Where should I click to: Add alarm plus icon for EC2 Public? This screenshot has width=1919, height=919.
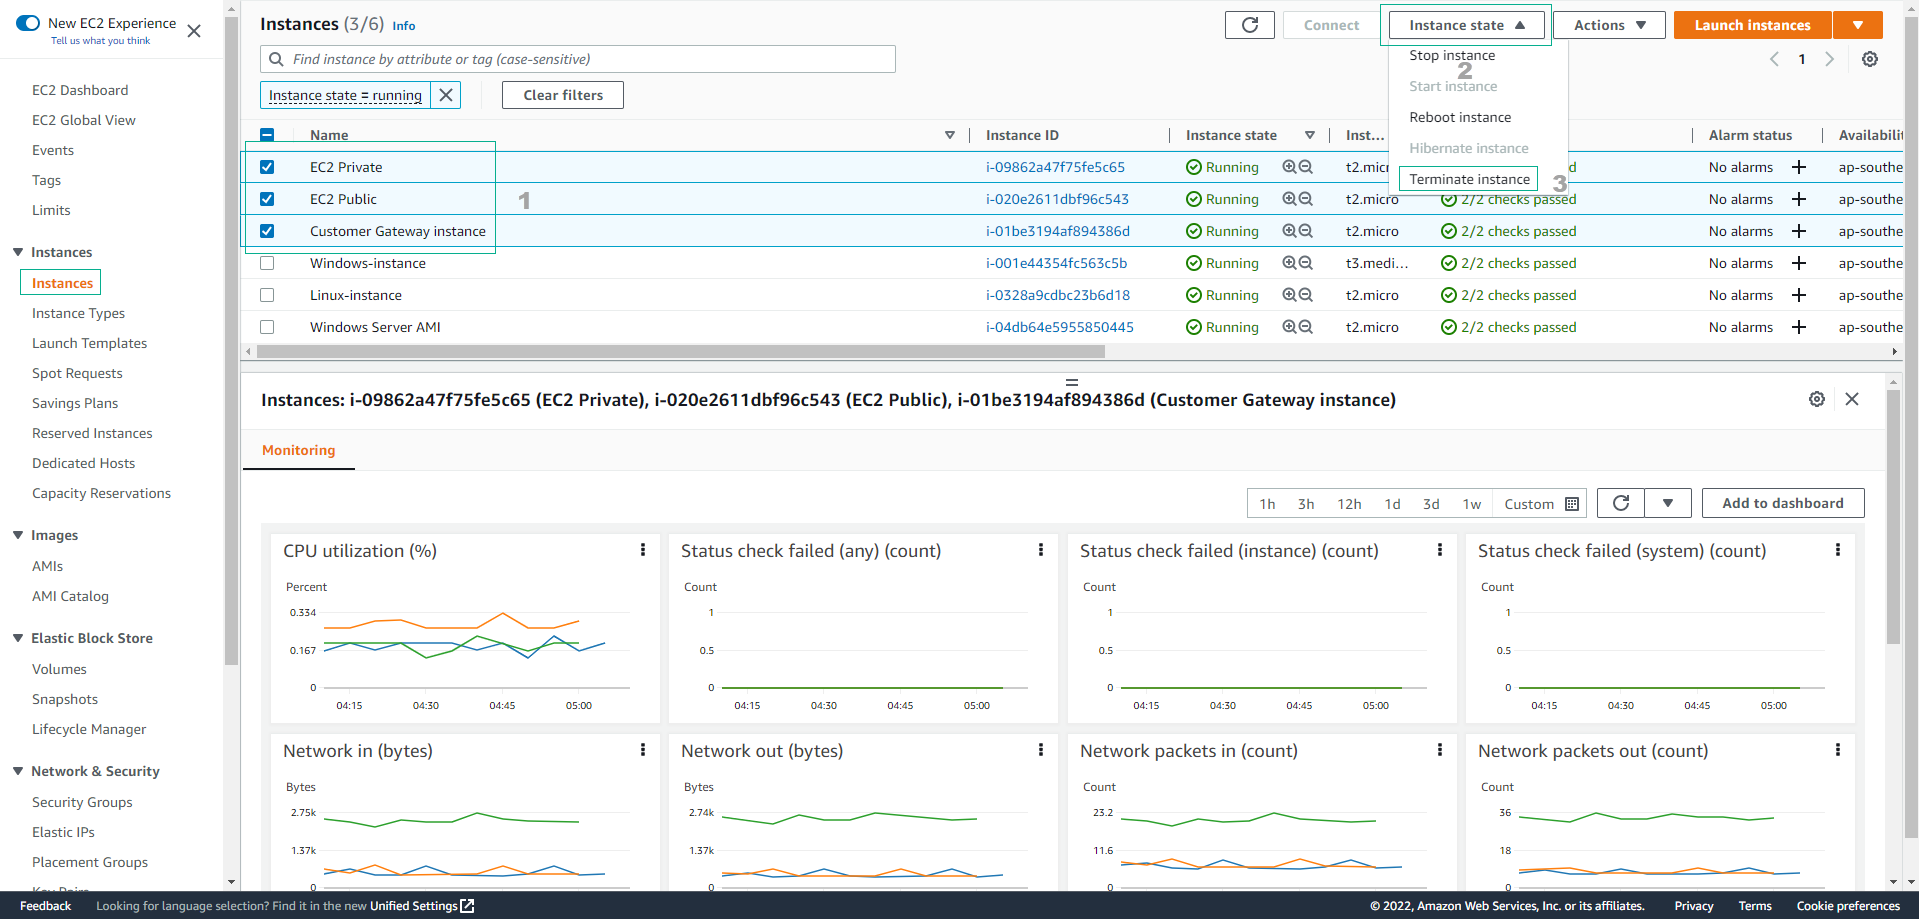point(1798,199)
